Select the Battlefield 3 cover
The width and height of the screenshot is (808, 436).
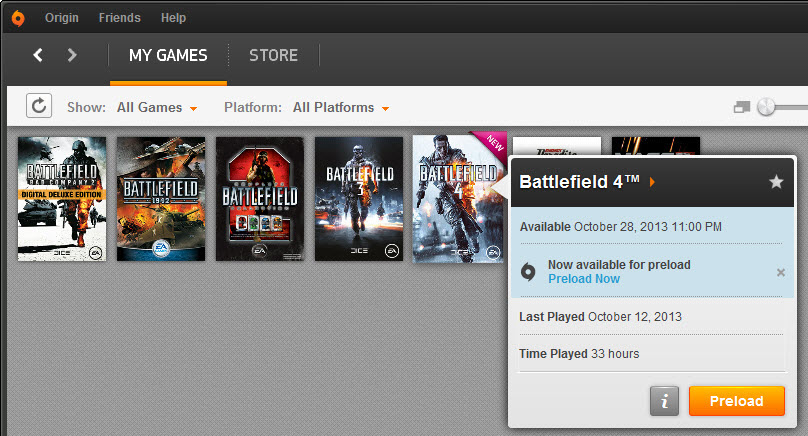pyautogui.click(x=359, y=199)
